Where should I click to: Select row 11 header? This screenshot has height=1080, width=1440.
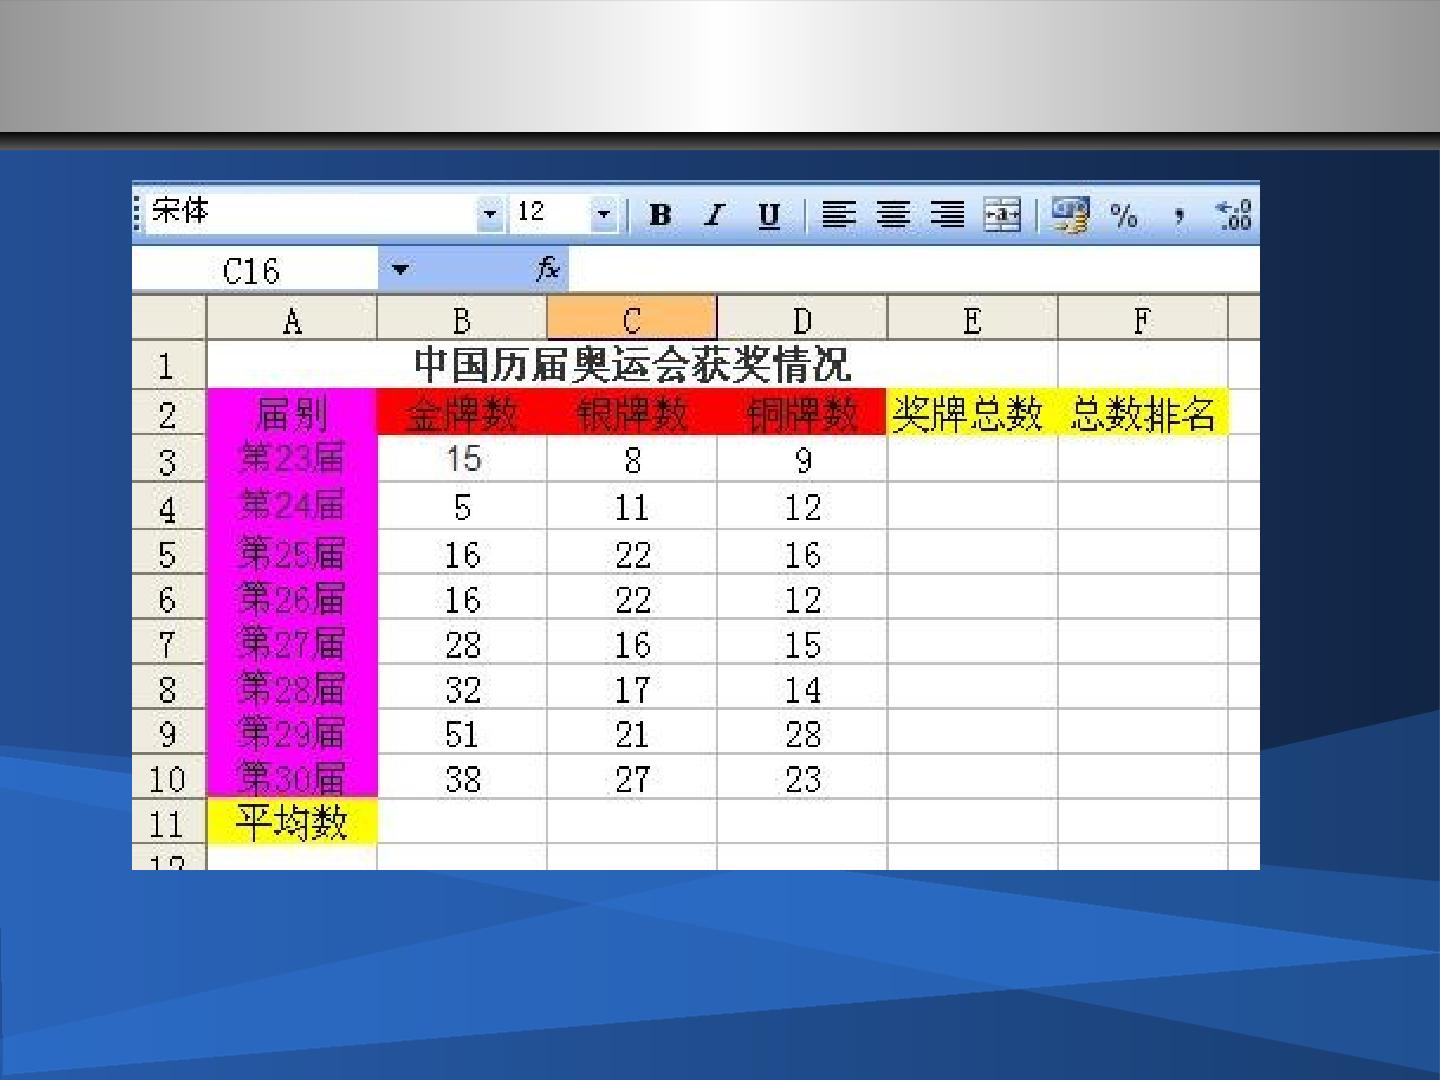169,823
